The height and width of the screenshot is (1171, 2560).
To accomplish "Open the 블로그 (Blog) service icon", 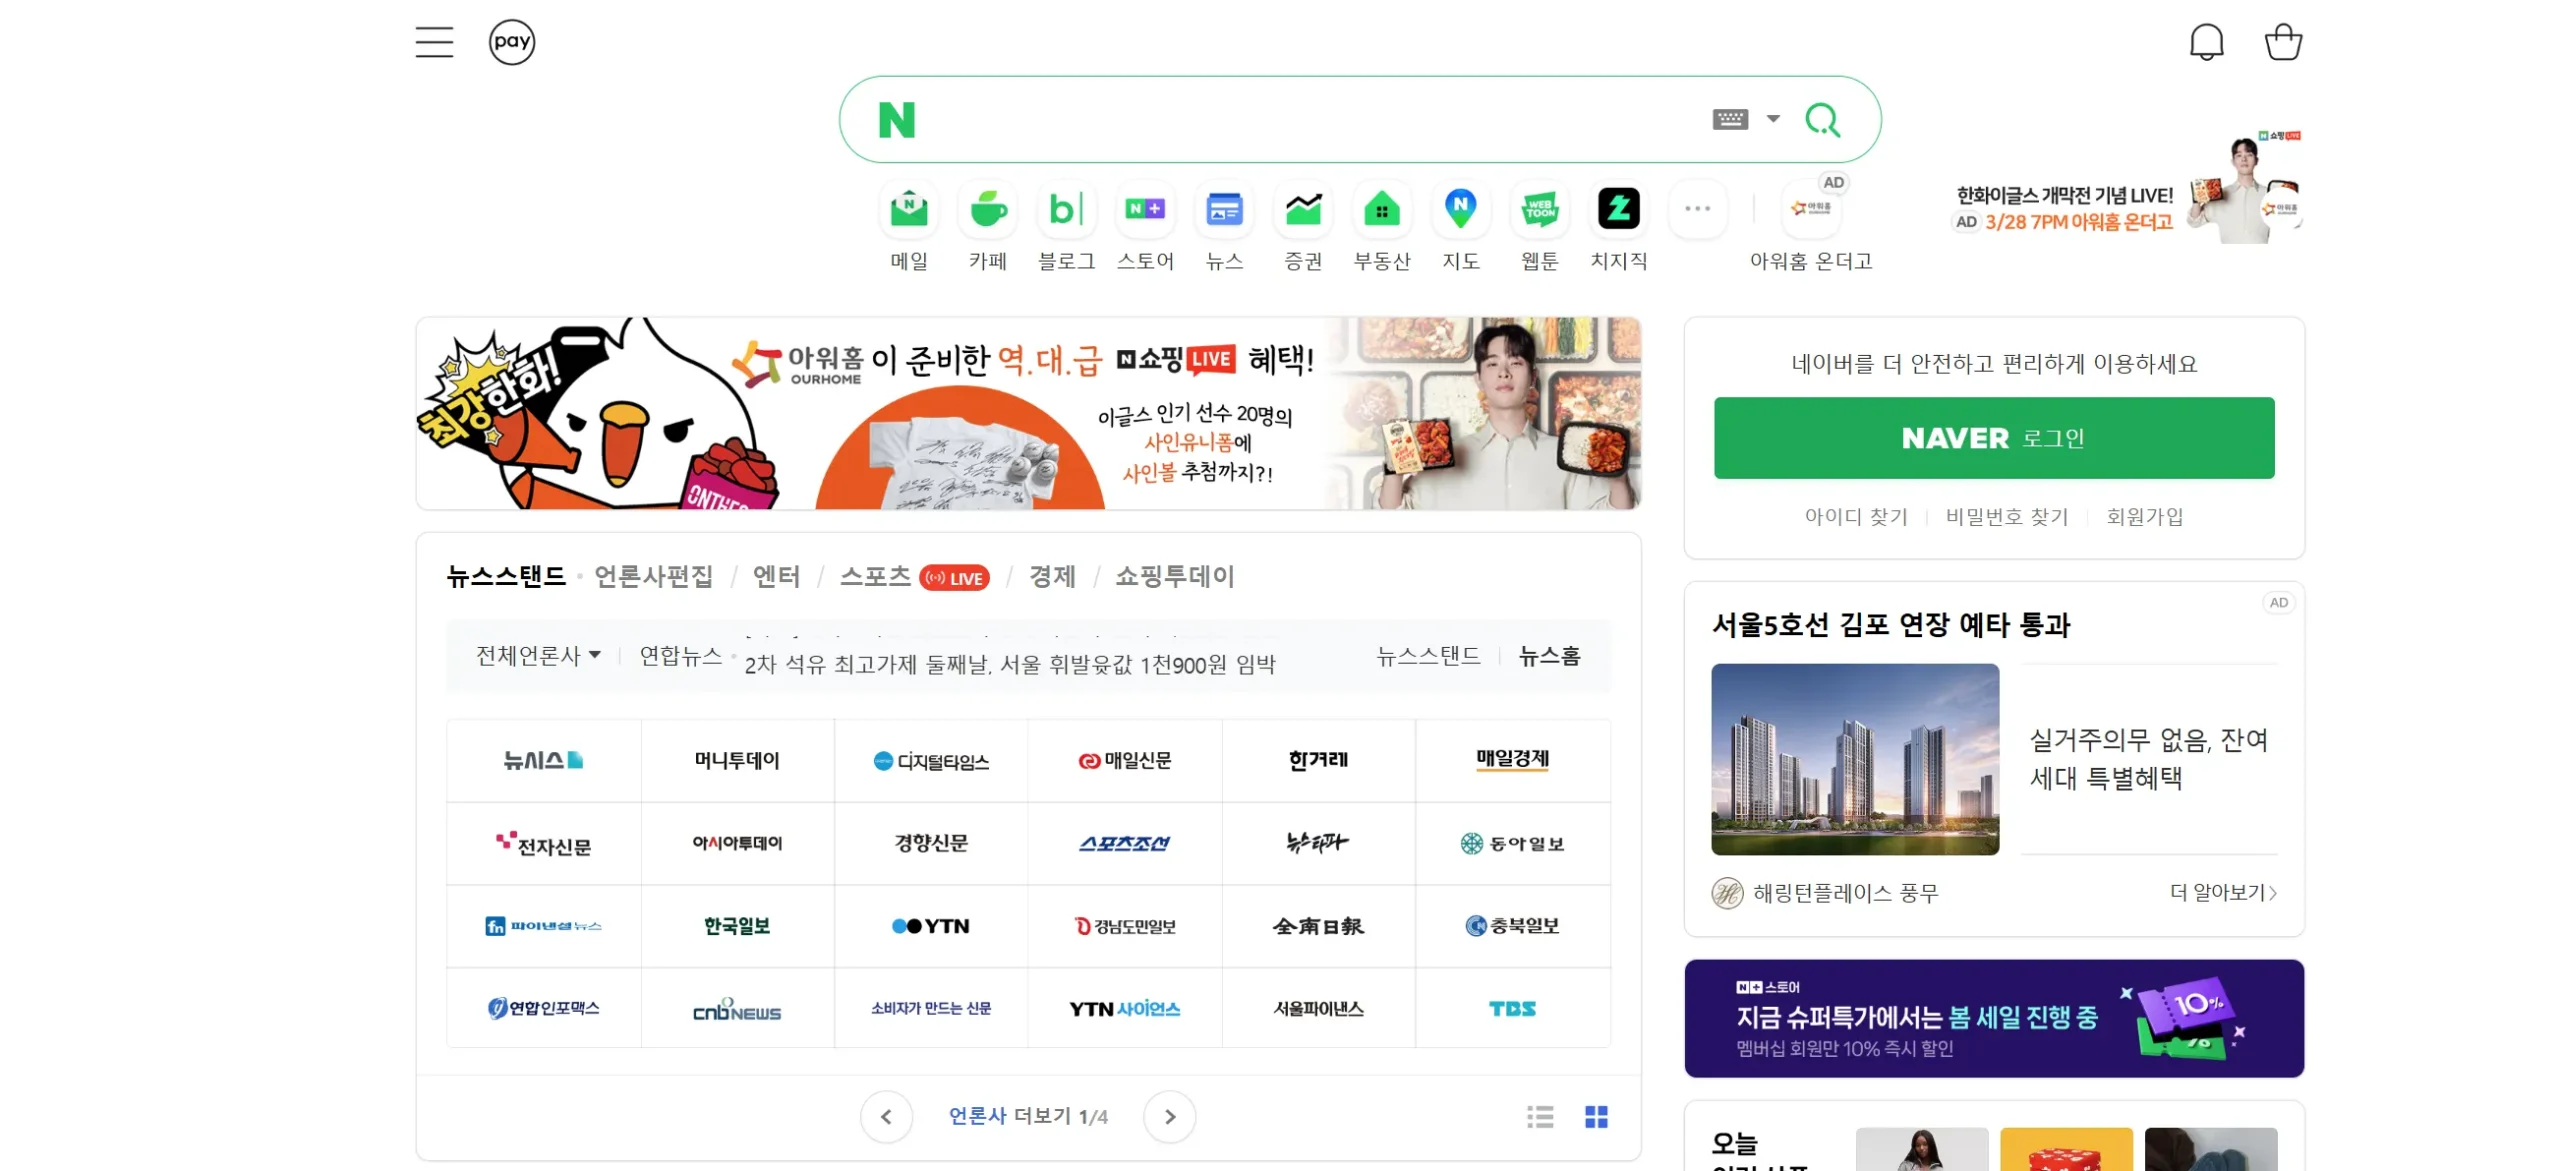I will [x=1066, y=210].
